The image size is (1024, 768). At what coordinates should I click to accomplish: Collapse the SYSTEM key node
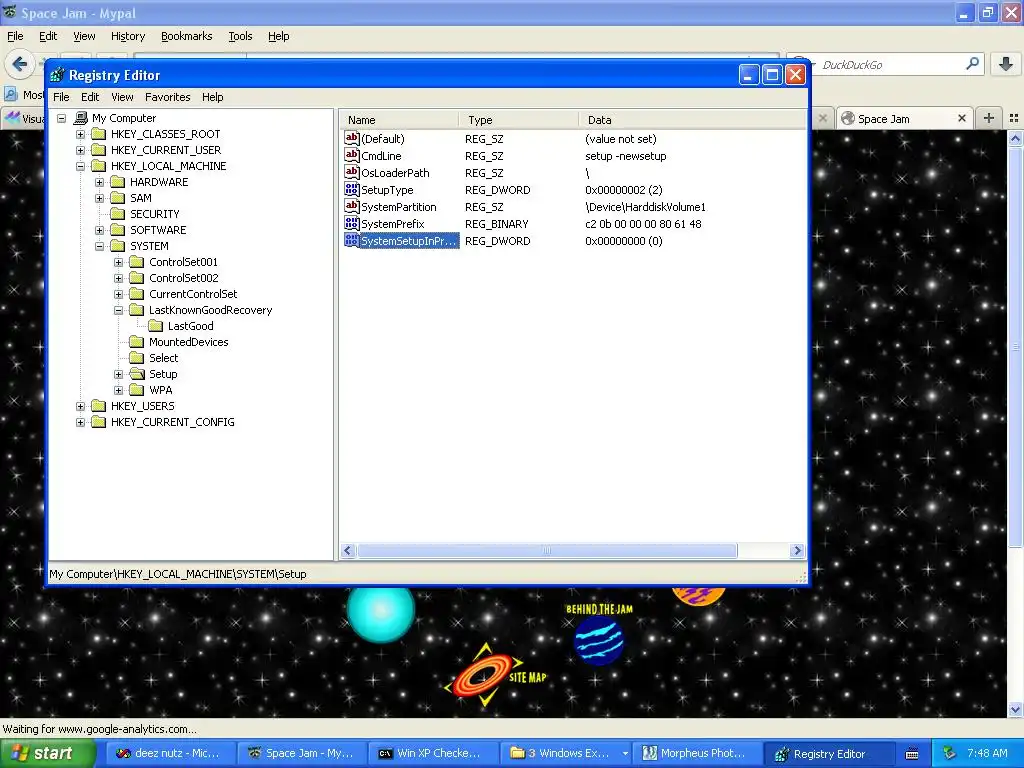point(99,246)
